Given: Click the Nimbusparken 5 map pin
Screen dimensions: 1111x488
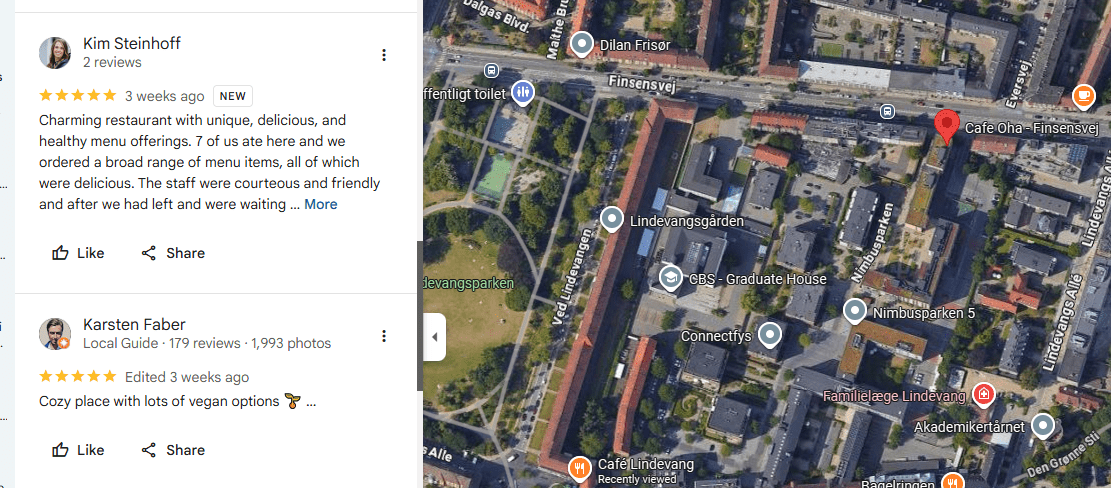Looking at the screenshot, I should pyautogui.click(x=854, y=312).
